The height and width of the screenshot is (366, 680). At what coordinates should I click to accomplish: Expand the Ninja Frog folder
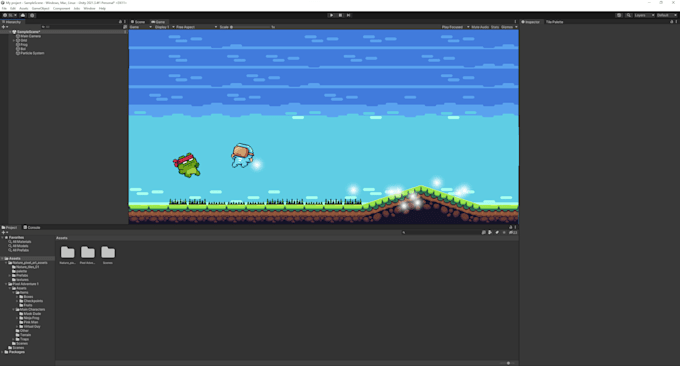coord(17,318)
